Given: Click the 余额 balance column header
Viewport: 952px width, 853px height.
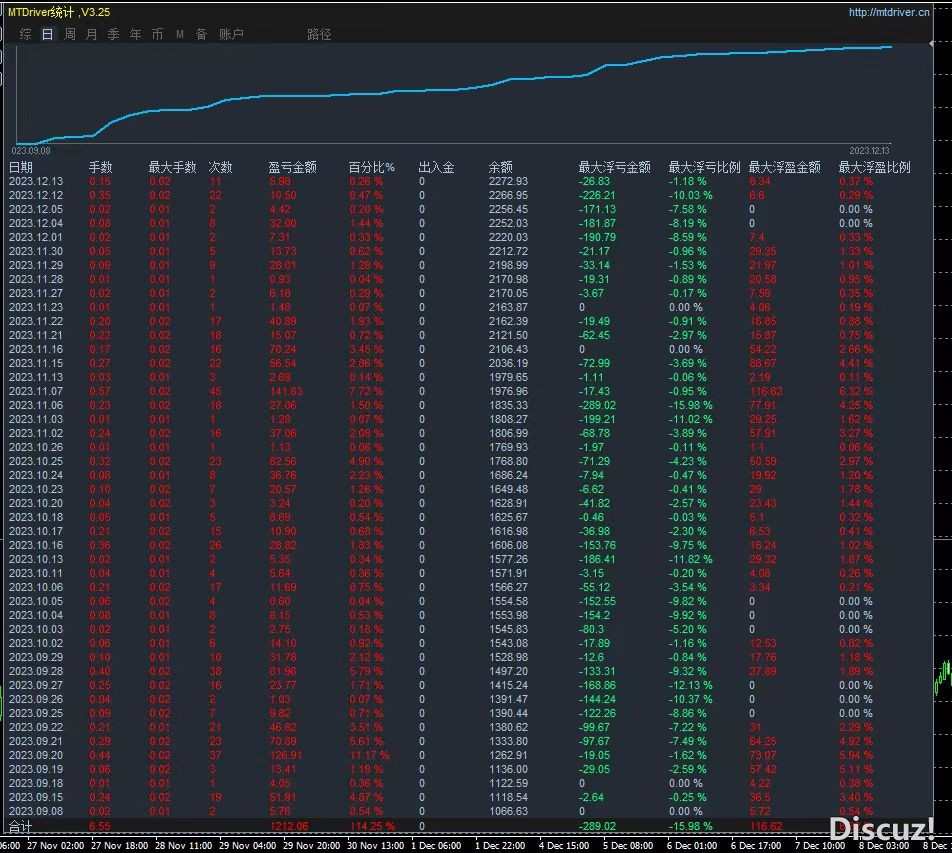Looking at the screenshot, I should [500, 167].
